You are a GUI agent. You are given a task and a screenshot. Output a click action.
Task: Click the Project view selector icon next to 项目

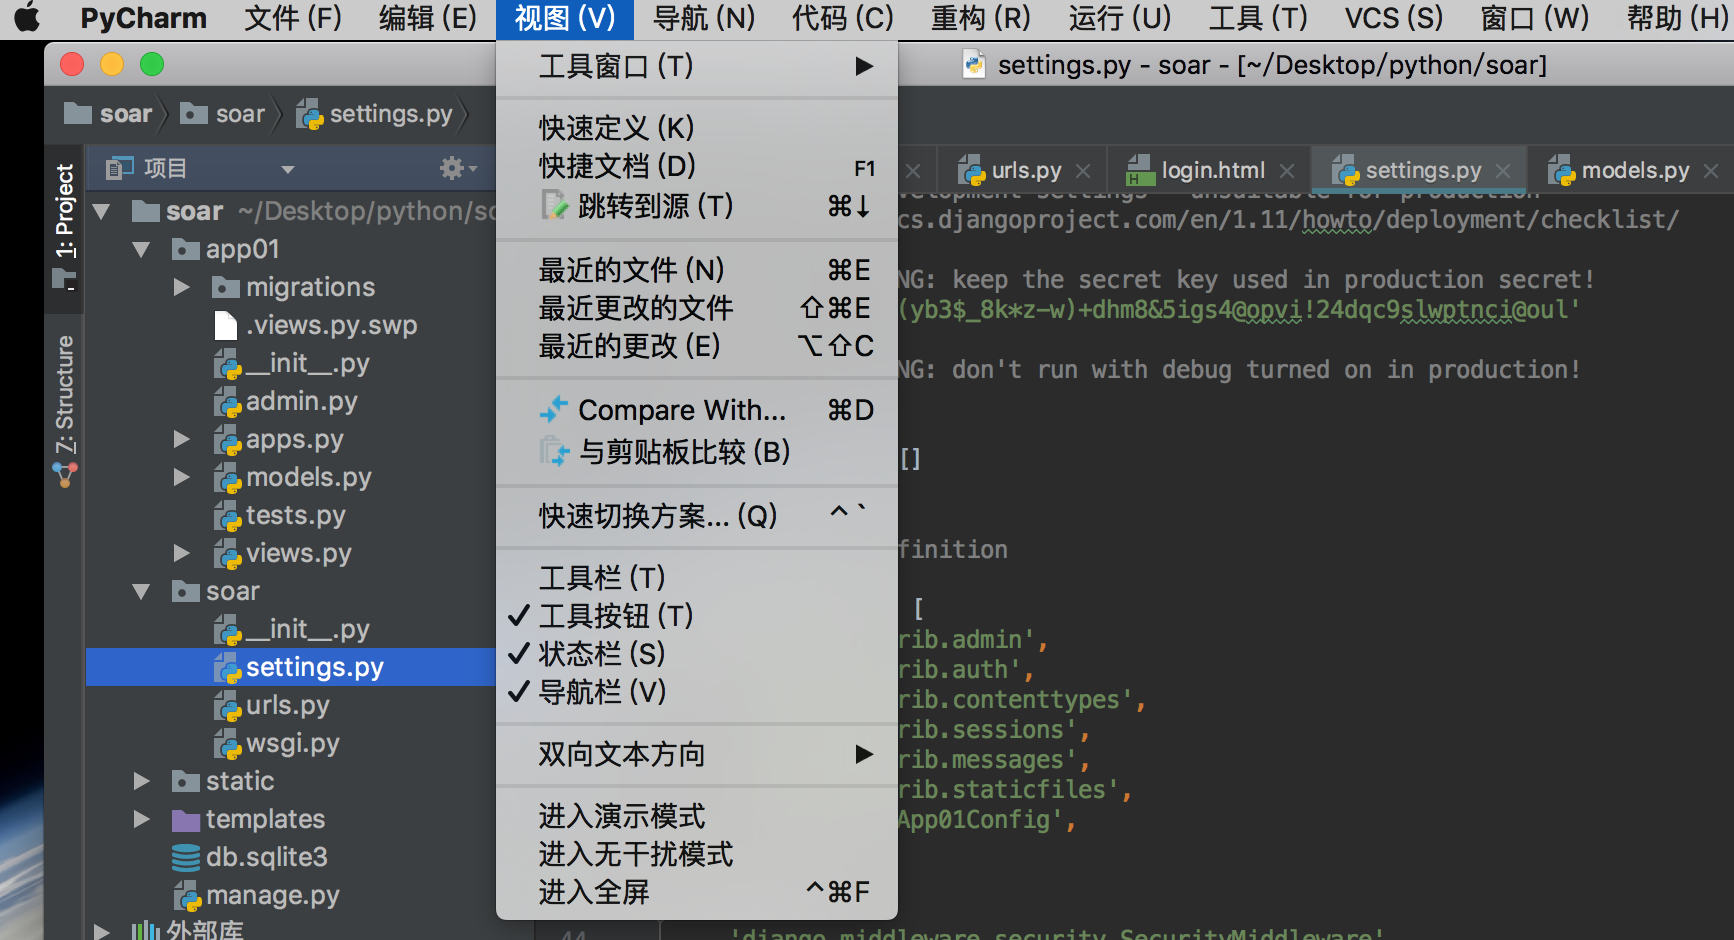(x=120, y=168)
